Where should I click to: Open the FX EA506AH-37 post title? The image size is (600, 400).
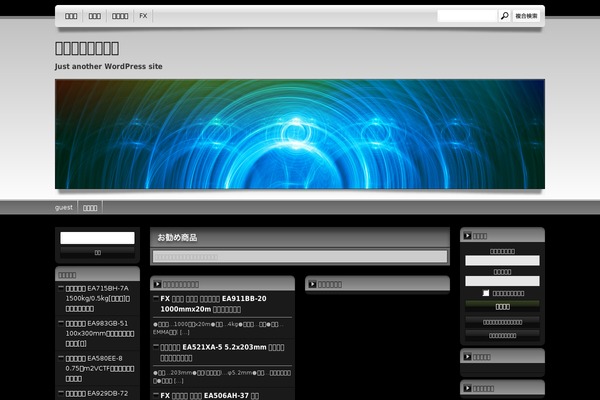[210, 395]
